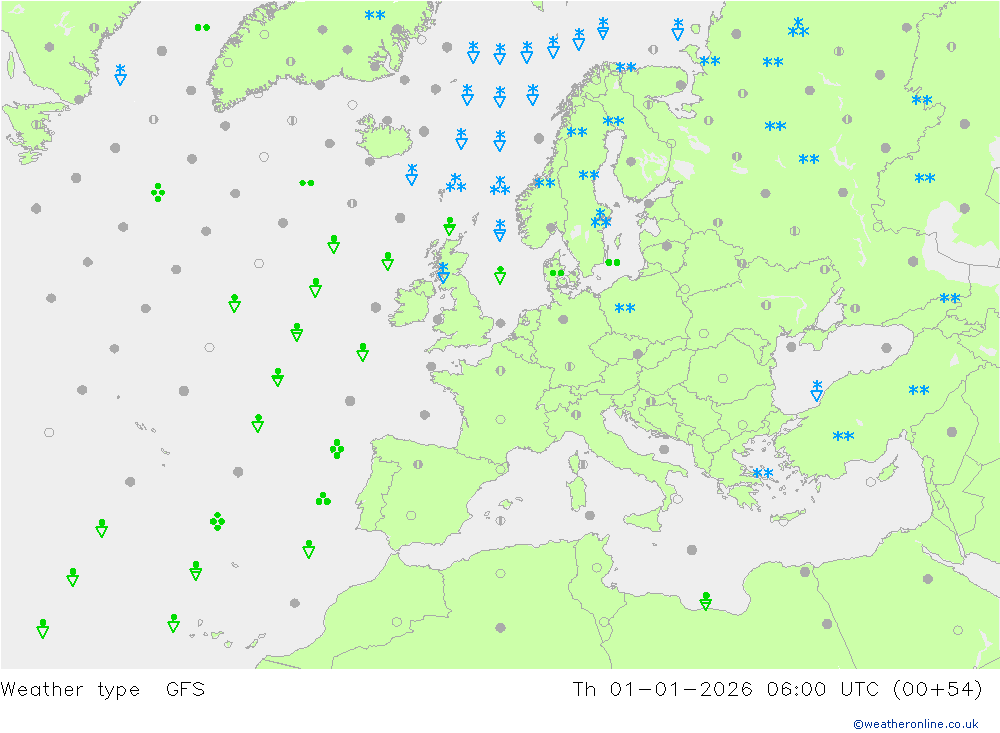
Task: Click the open circle symbol over Tunisia
Action: (597, 568)
